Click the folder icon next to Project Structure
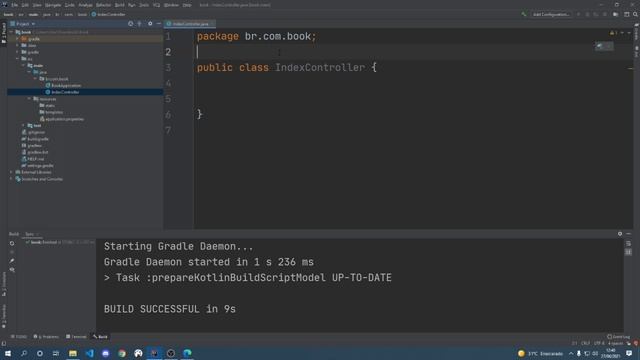Image resolution: width=640 pixels, height=360 pixels. coord(616,14)
